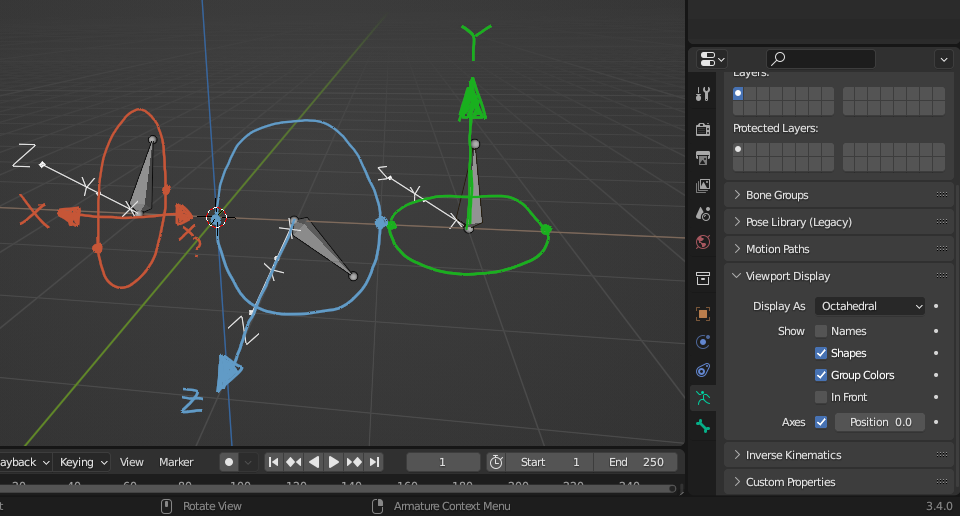Click the Viewport Display panel grip icon
Viewport: 960px width, 516px height.
[942, 276]
